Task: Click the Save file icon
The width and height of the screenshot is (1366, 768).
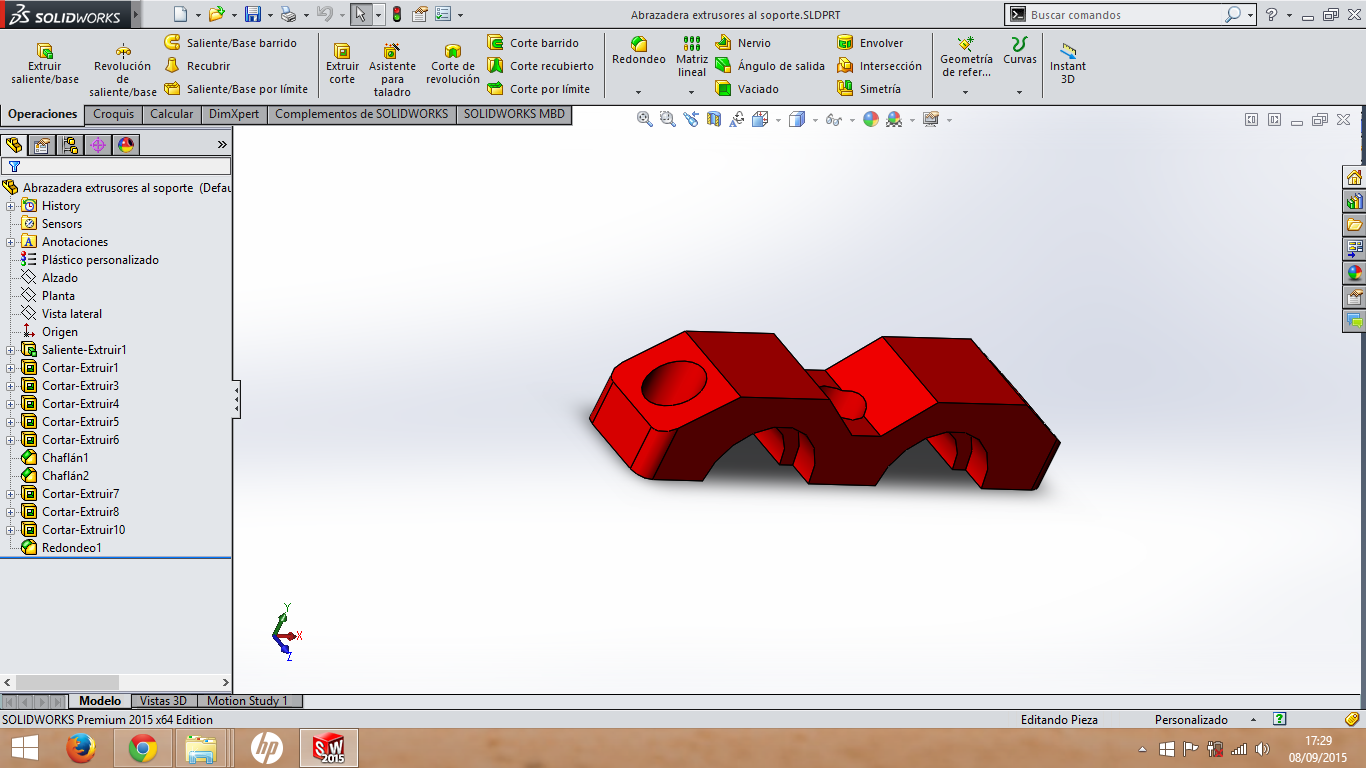Action: coord(253,14)
